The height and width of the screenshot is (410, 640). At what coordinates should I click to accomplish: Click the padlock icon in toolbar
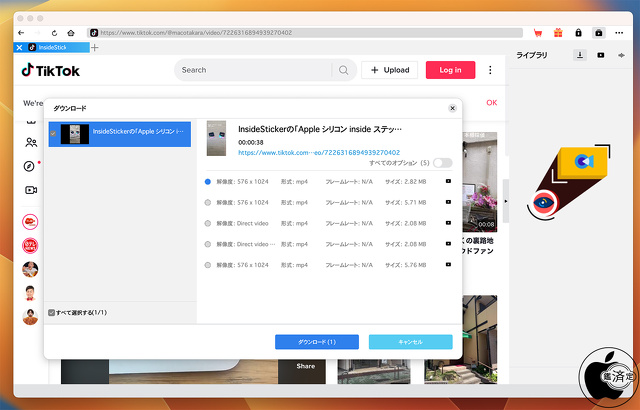click(x=578, y=33)
